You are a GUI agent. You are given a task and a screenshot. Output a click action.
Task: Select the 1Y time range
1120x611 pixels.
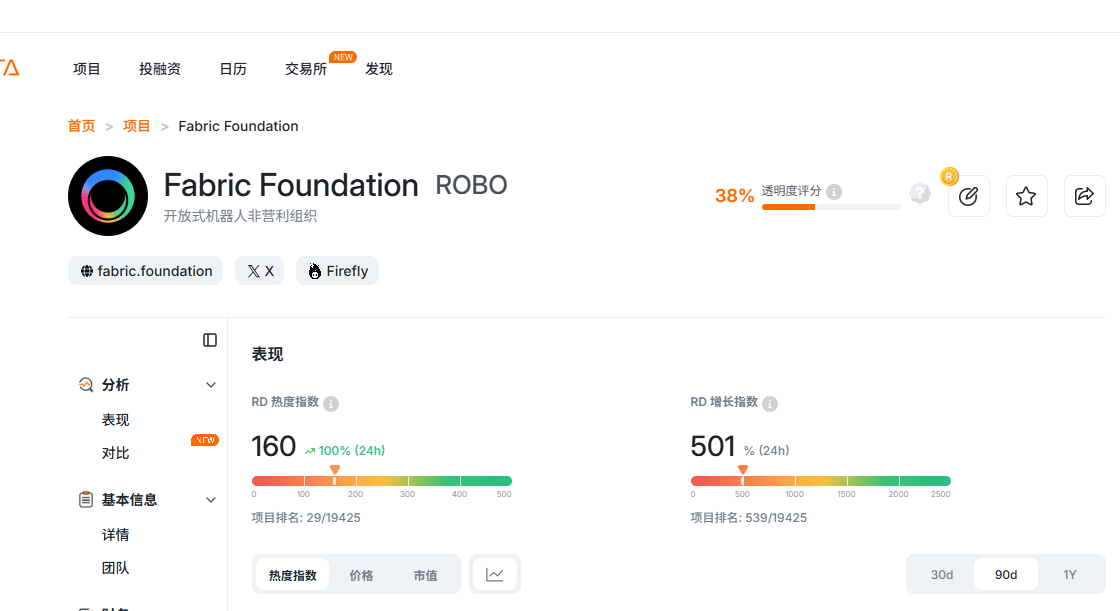pyautogui.click(x=1070, y=574)
